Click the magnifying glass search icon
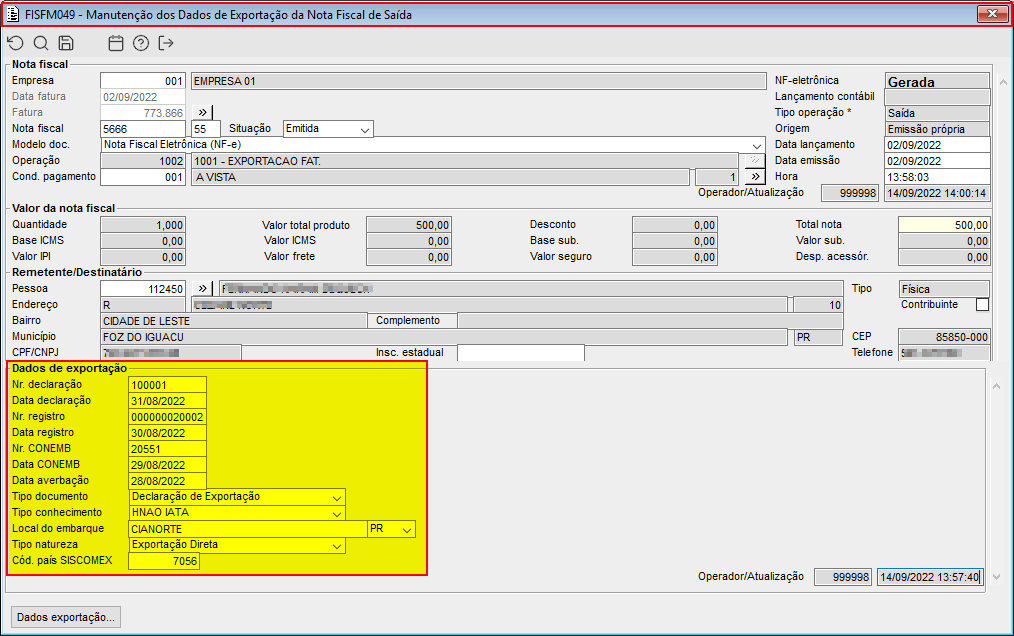 41,43
